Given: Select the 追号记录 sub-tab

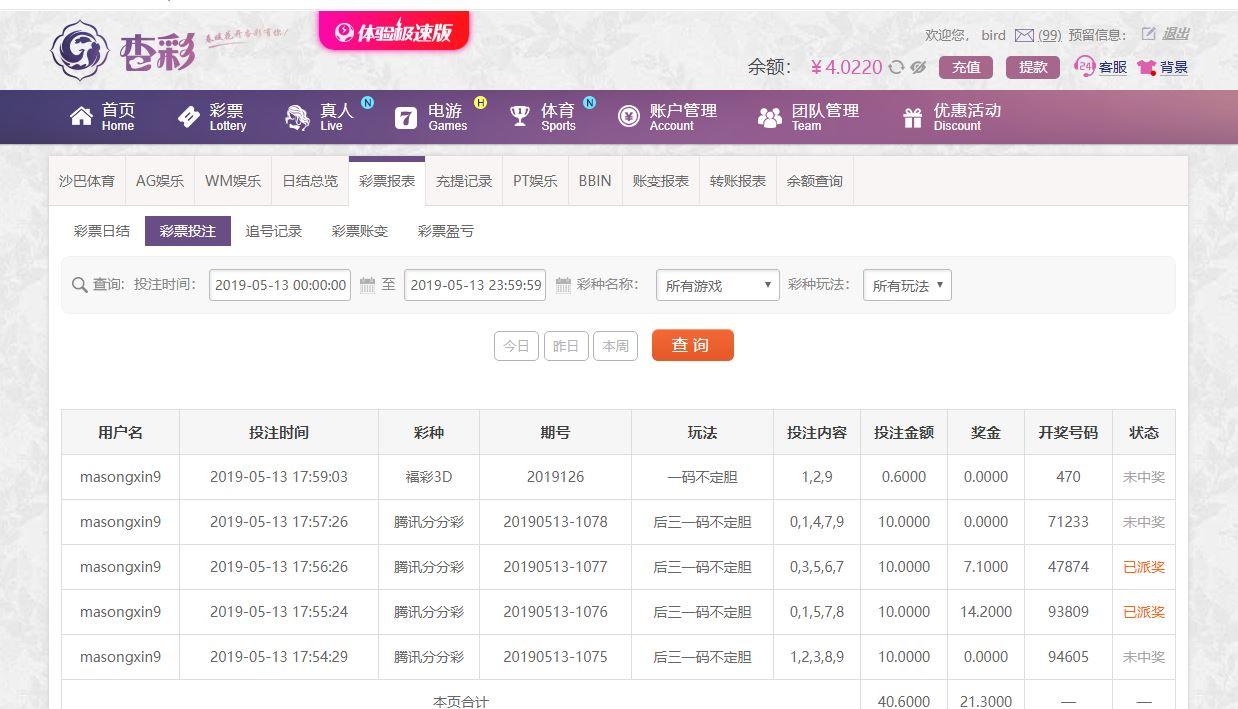Looking at the screenshot, I should click(274, 231).
